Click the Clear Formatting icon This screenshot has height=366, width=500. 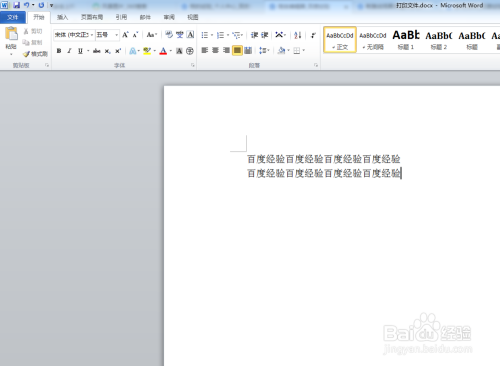(169, 35)
